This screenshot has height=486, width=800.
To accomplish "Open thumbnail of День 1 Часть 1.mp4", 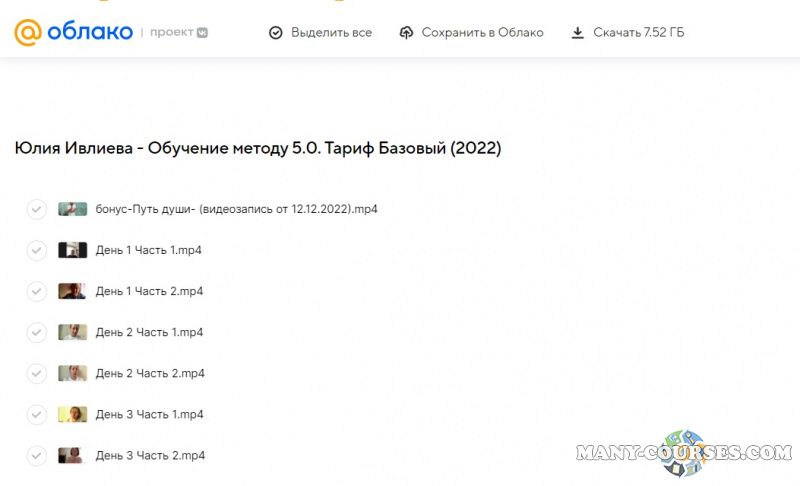I will click(72, 250).
